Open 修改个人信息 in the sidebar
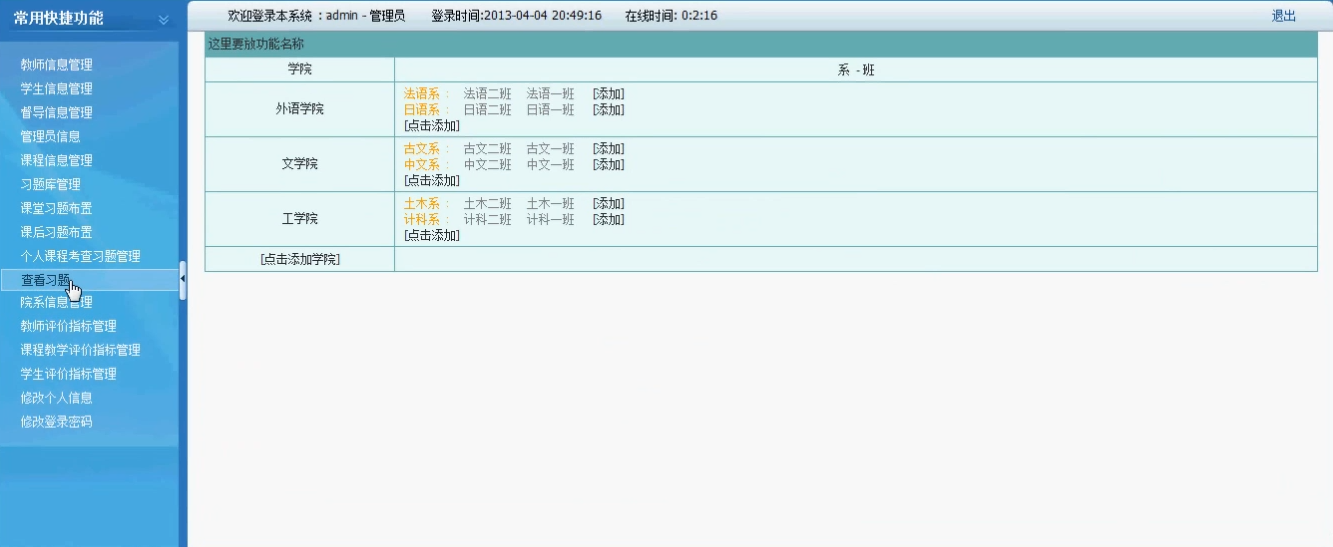 pyautogui.click(x=57, y=399)
